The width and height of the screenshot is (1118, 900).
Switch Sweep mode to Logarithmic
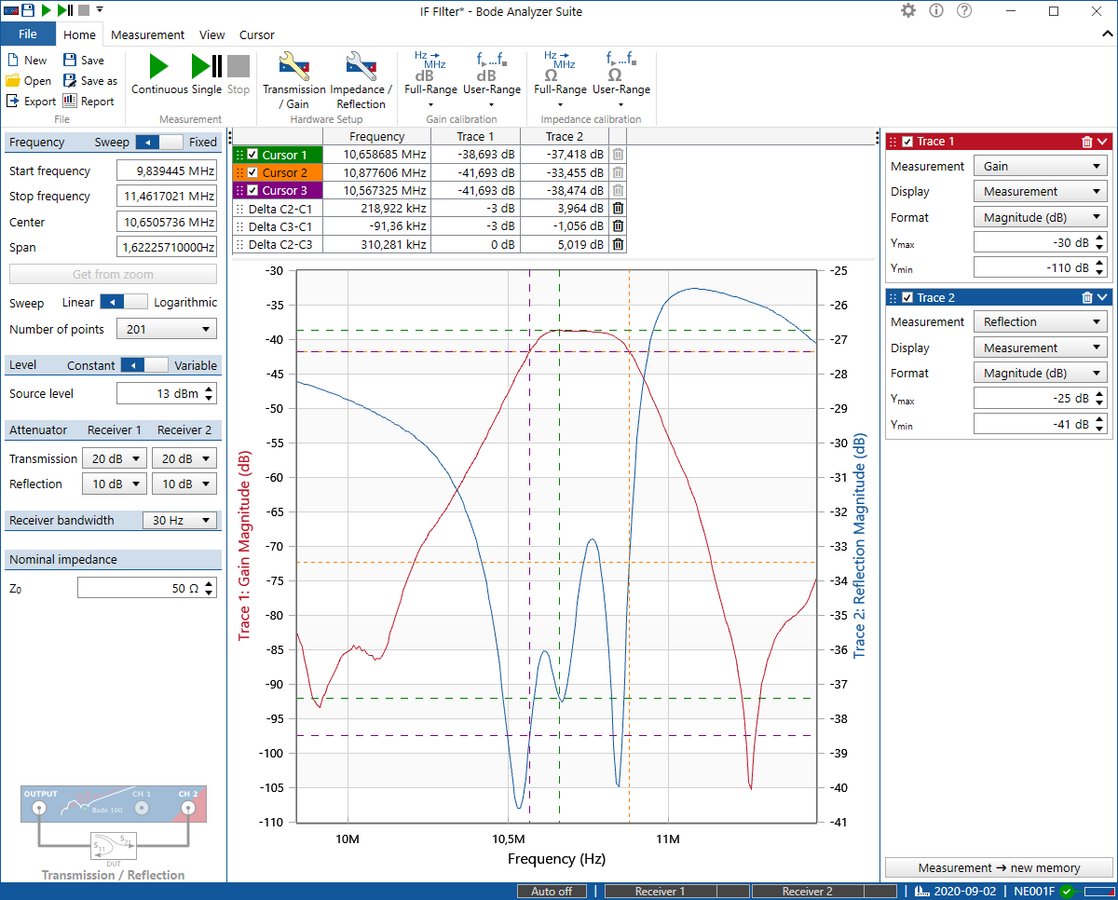[142, 302]
